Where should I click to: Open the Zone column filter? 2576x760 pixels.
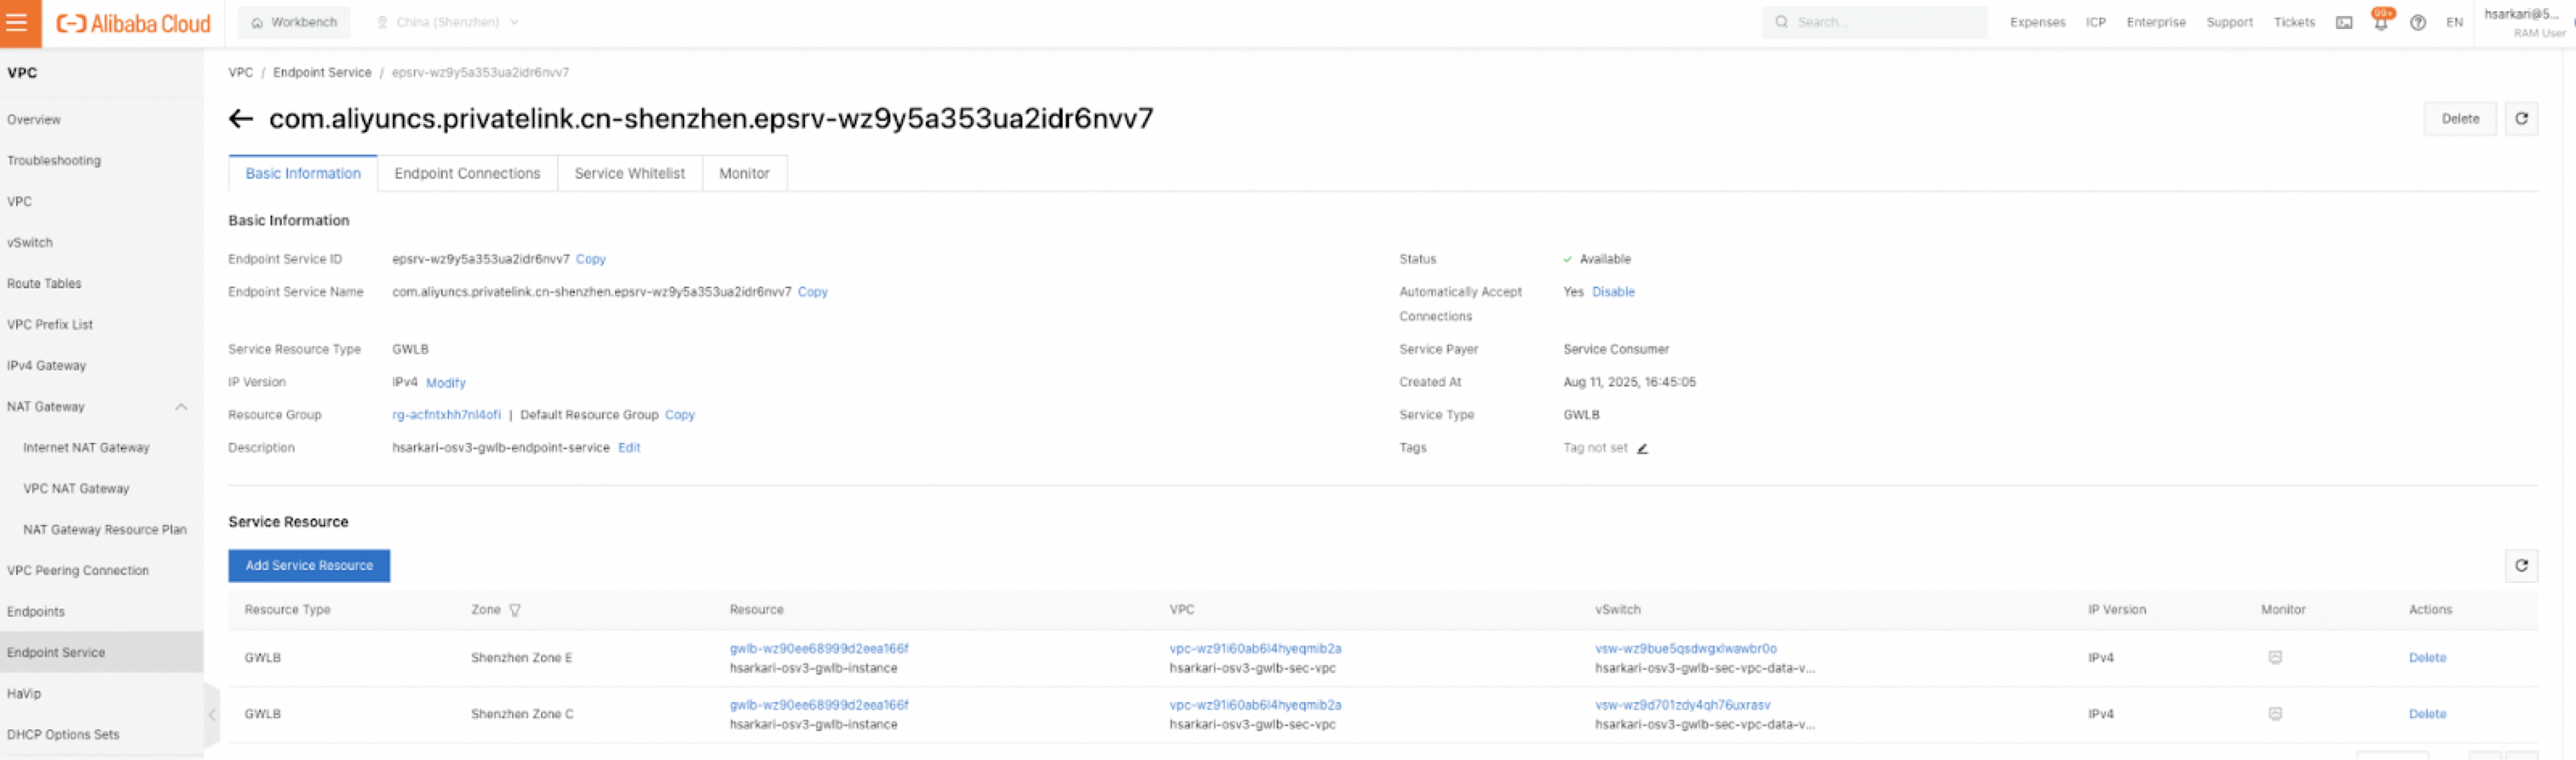pyautogui.click(x=515, y=610)
